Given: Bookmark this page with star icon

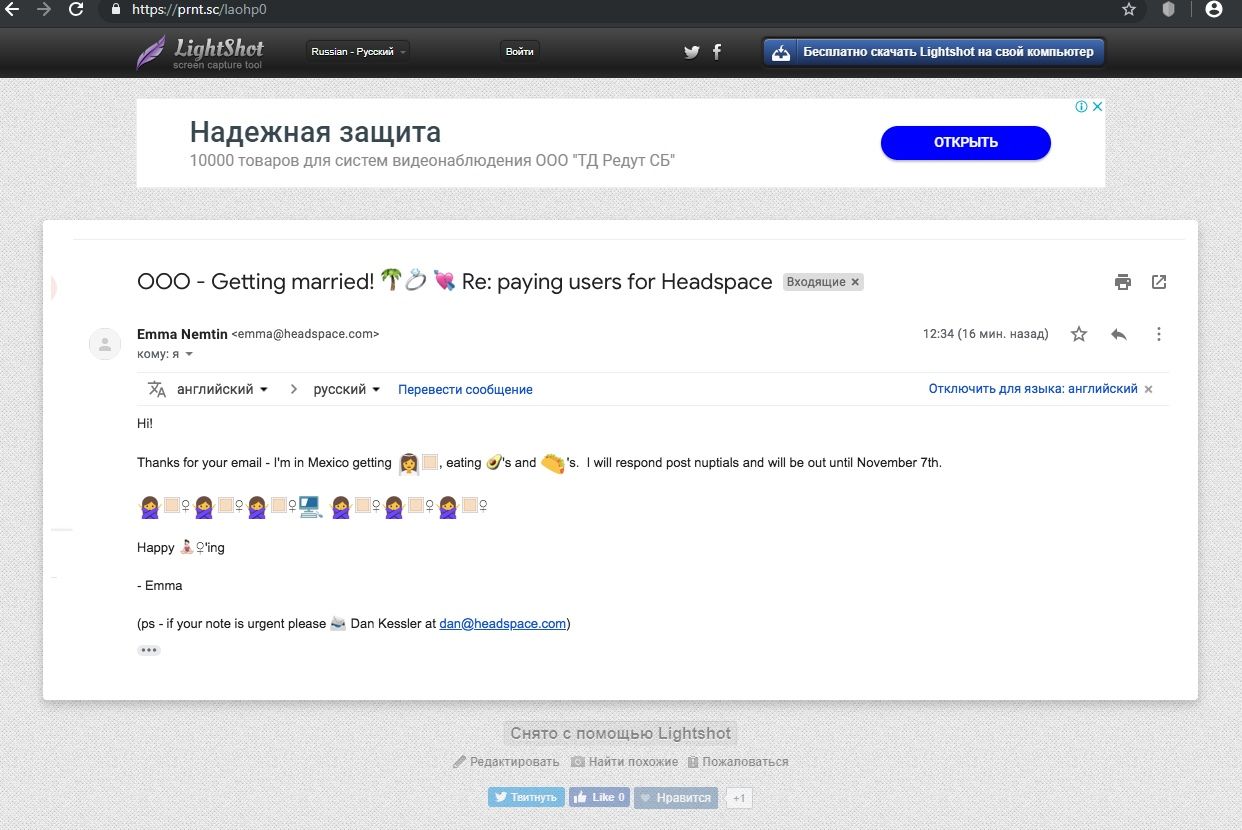Looking at the screenshot, I should coord(1129,9).
